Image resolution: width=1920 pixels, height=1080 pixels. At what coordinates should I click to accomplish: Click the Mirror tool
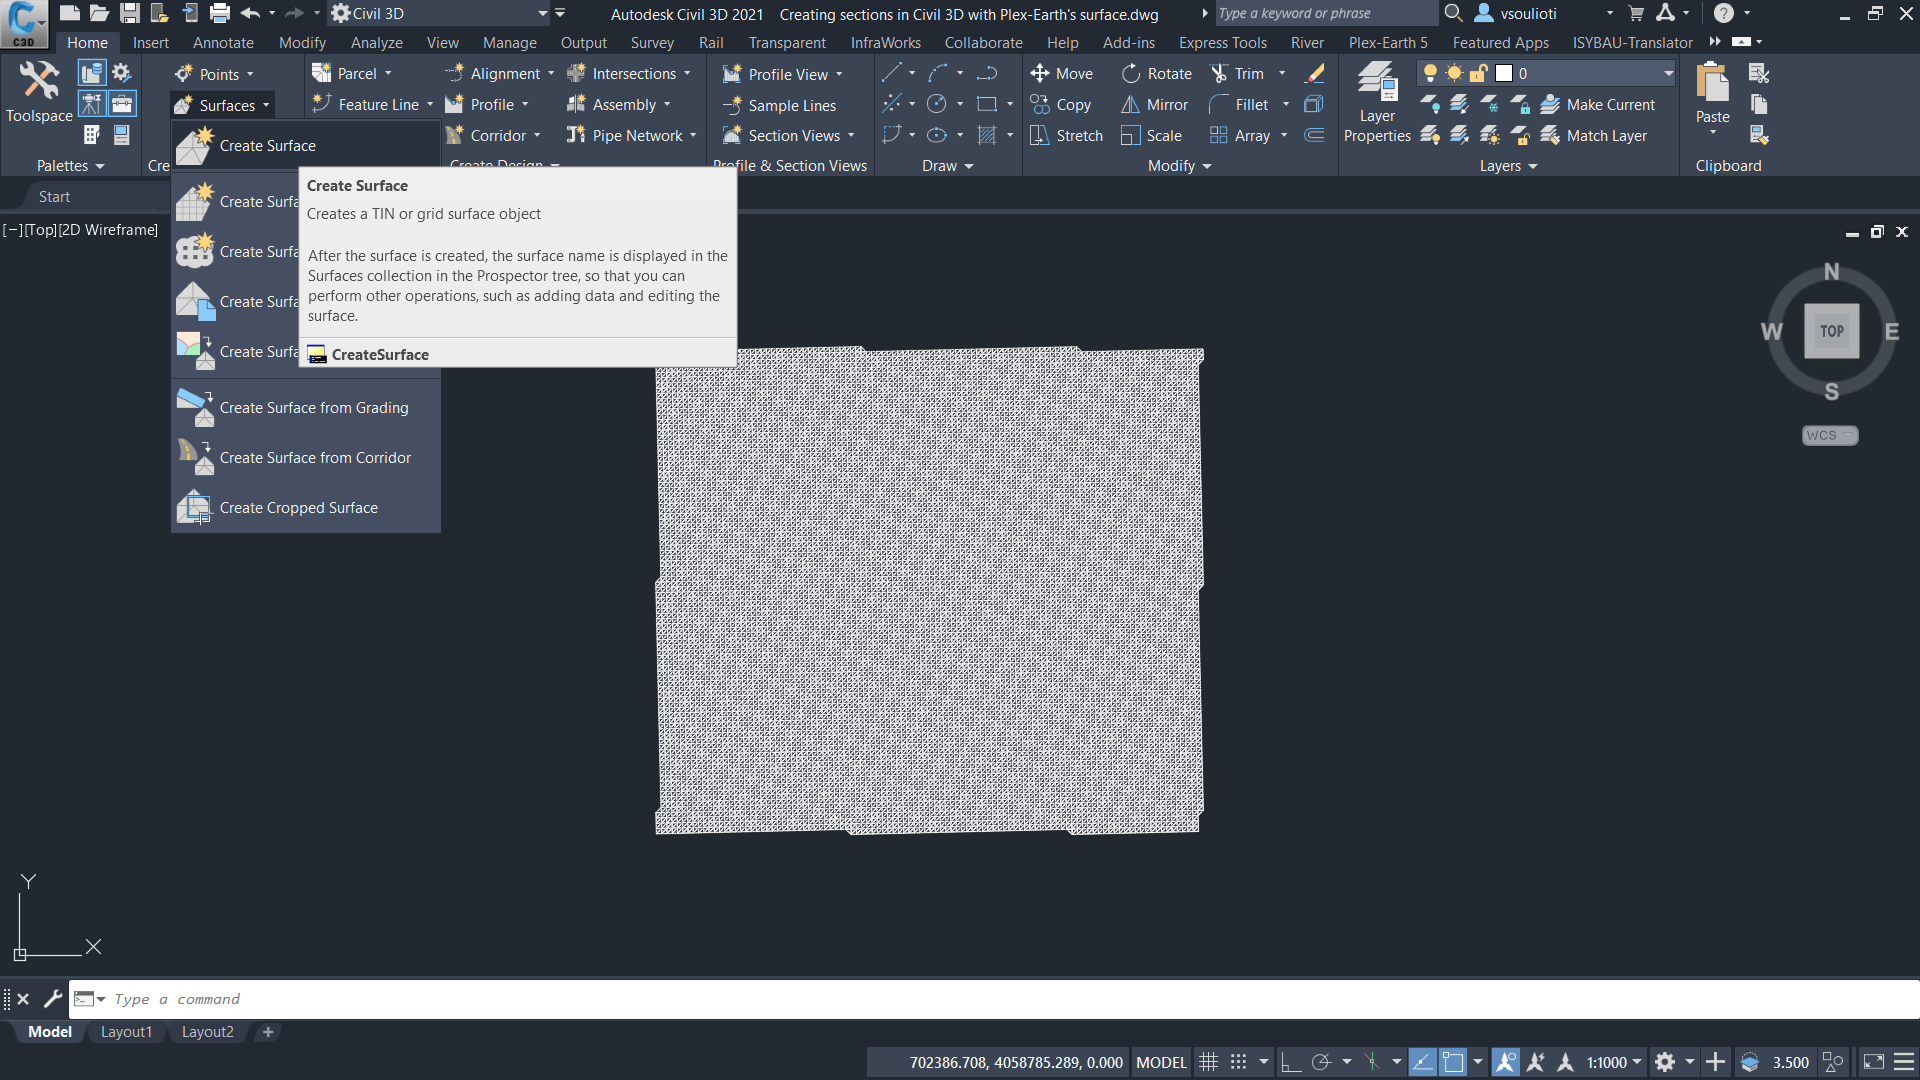click(1155, 105)
